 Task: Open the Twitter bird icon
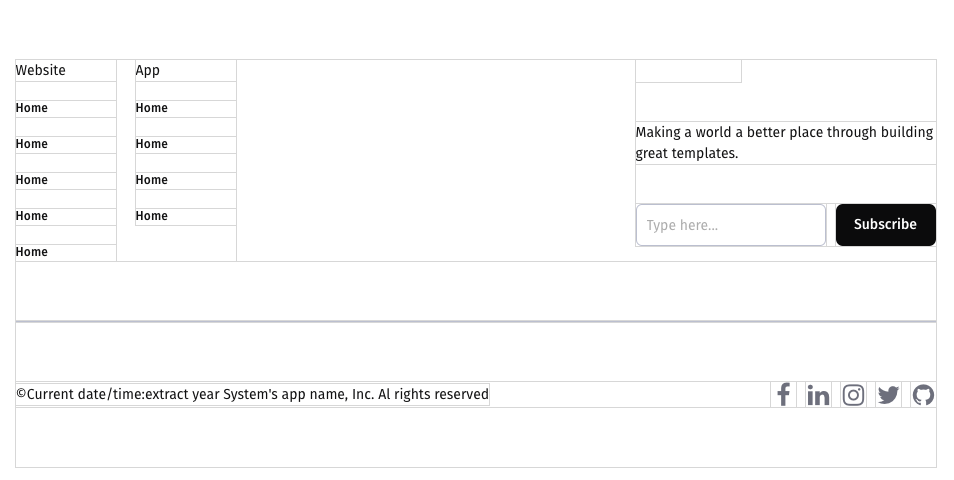click(x=888, y=395)
